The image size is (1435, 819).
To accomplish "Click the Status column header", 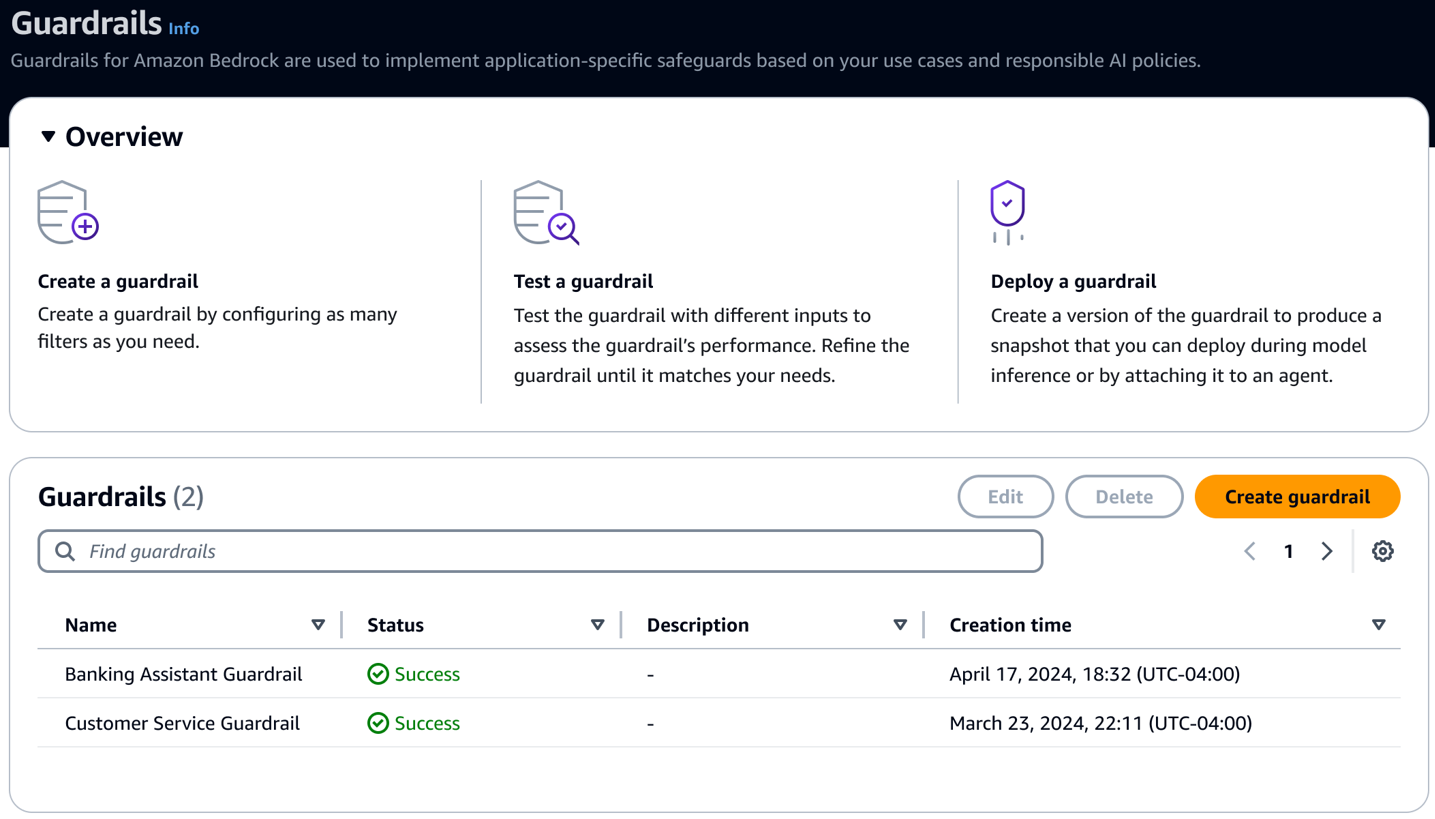I will (395, 625).
